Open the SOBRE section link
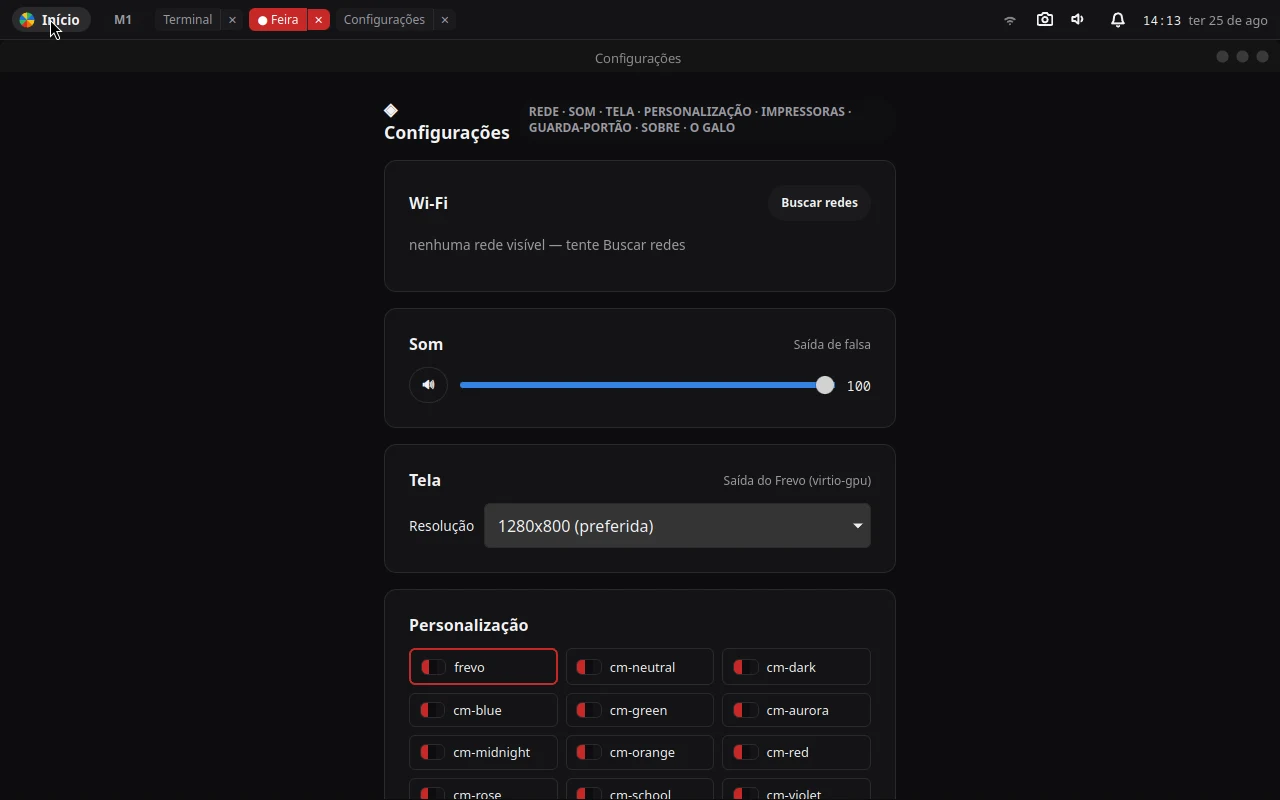Image resolution: width=1280 pixels, height=800 pixels. click(661, 127)
